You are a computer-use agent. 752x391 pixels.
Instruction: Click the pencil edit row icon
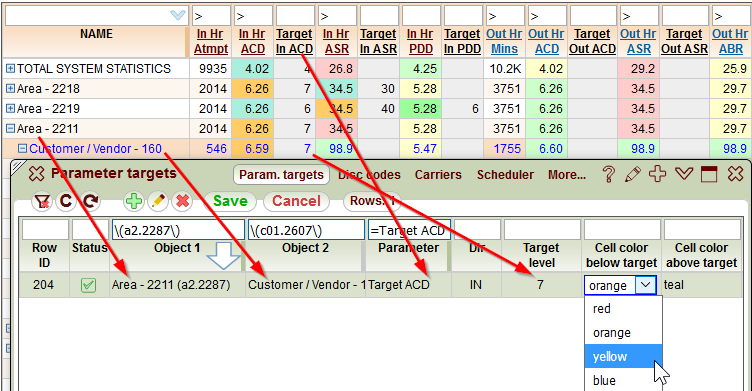pyautogui.click(x=158, y=201)
